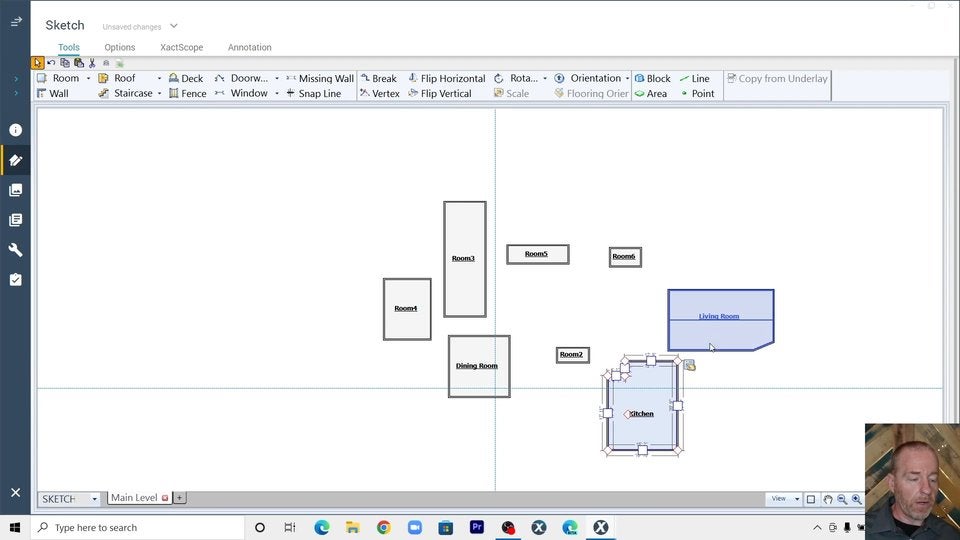This screenshot has height=540, width=960.
Task: Switch to the Options tab
Action: [x=119, y=47]
